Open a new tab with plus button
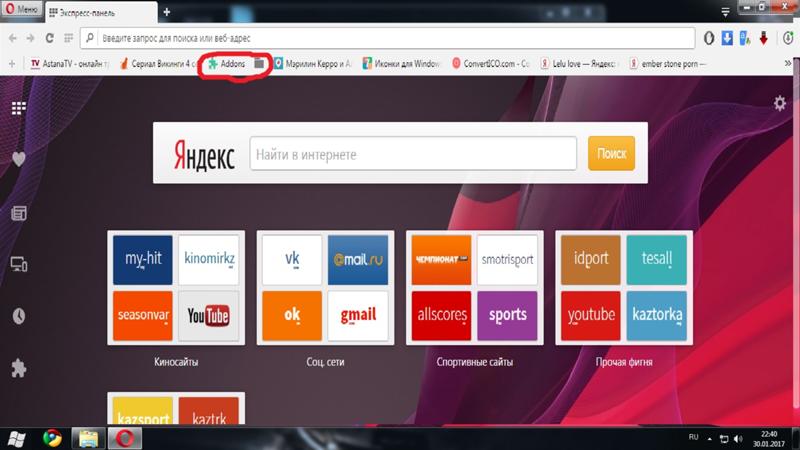Screen dimensions: 800x450 (x=167, y=12)
